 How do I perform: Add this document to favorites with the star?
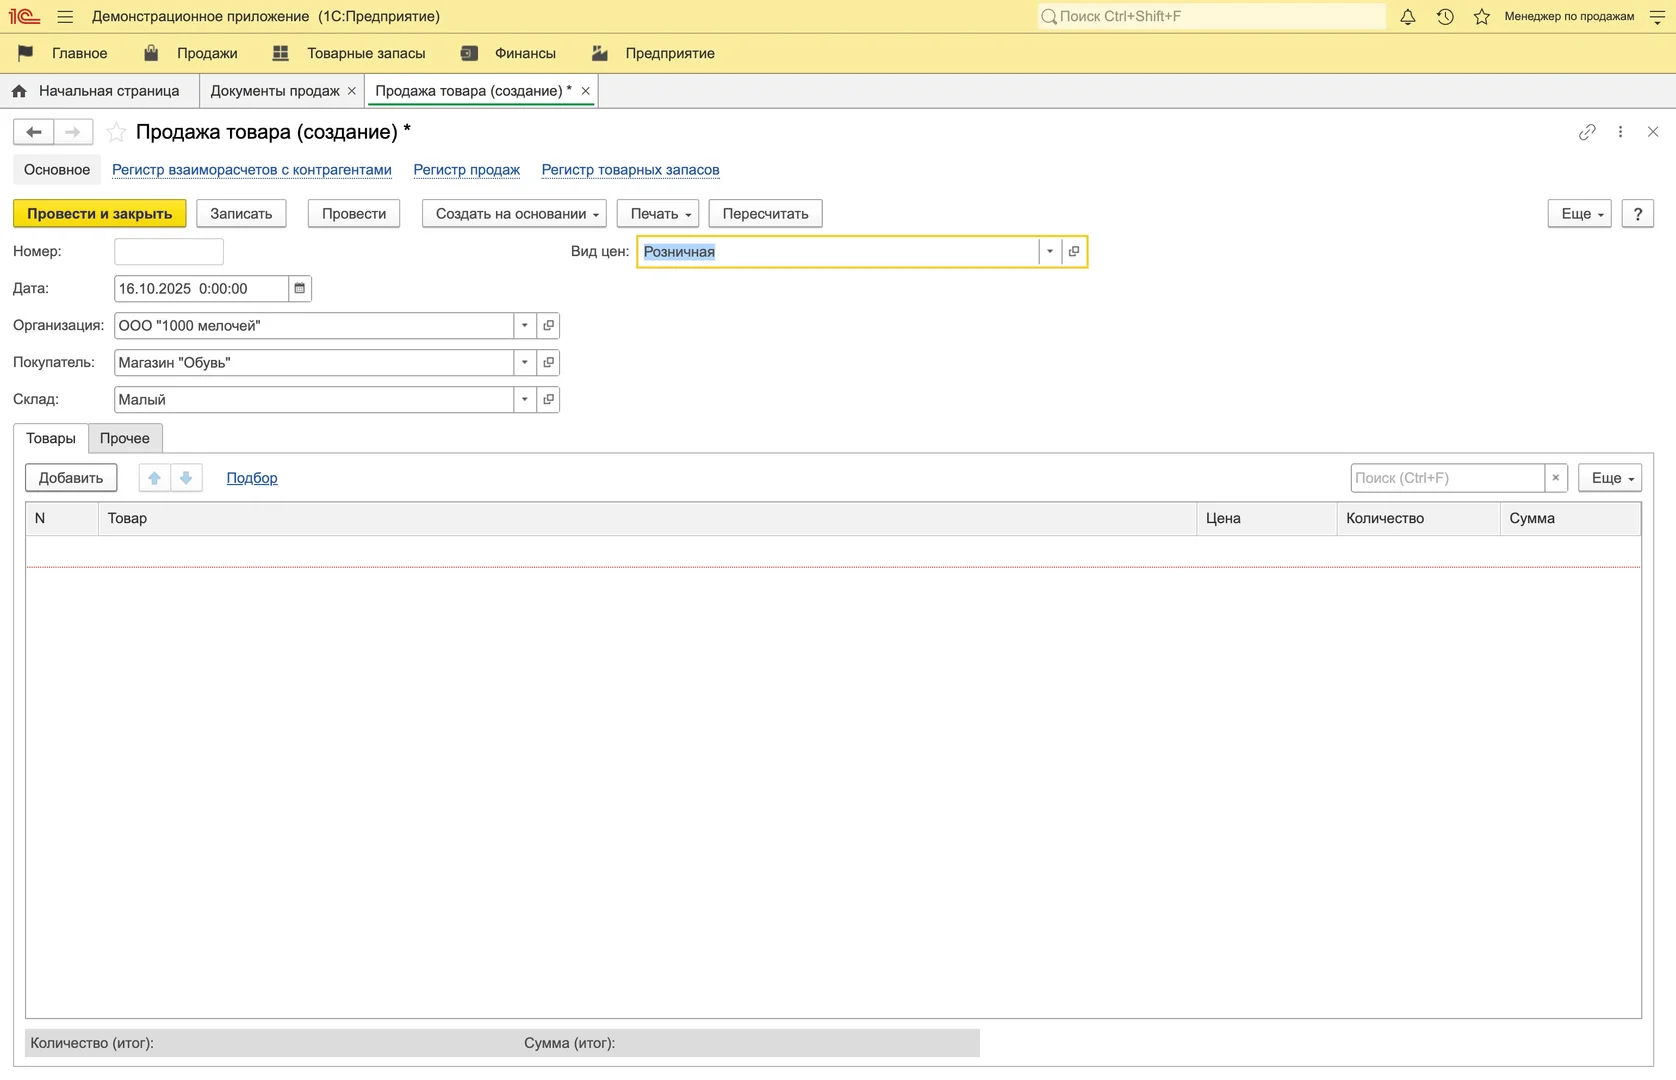pos(117,132)
